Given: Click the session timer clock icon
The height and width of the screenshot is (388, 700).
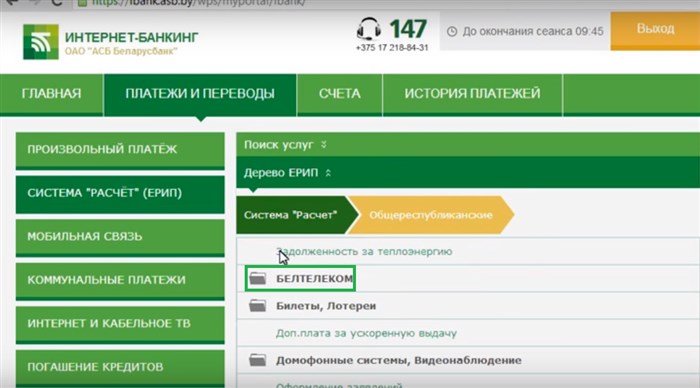Looking at the screenshot, I should pos(452,31).
